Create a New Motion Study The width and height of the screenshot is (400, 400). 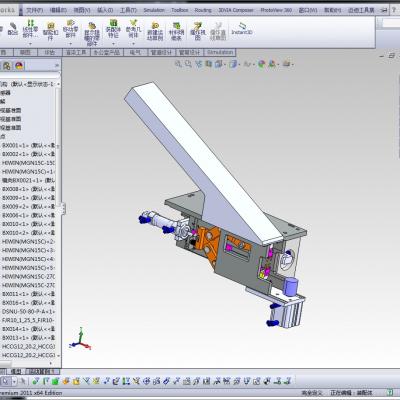[155, 31]
